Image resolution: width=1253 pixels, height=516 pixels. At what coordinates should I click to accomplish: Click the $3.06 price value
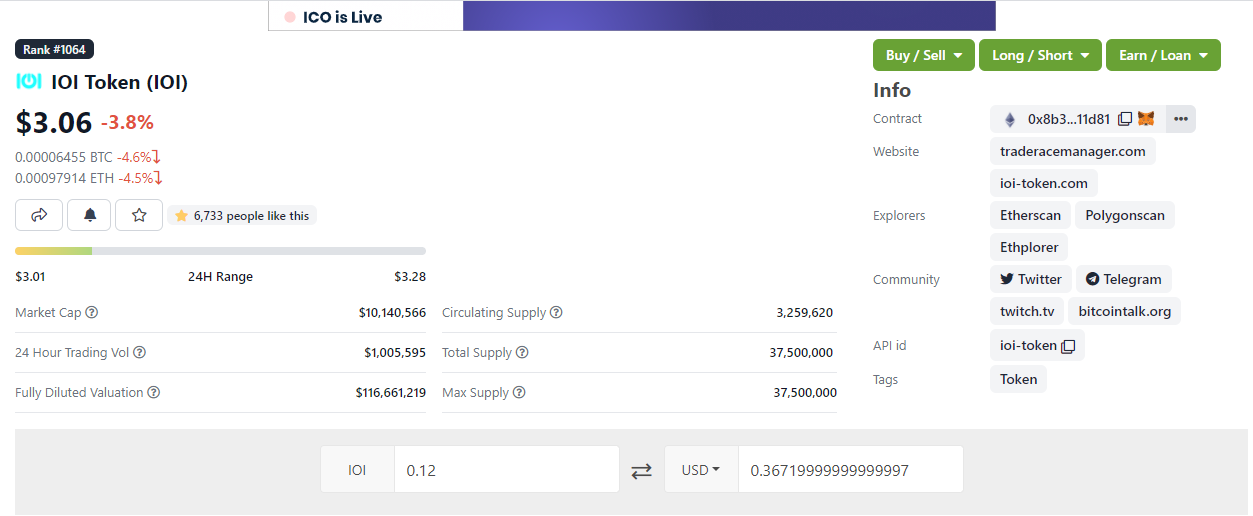(54, 123)
